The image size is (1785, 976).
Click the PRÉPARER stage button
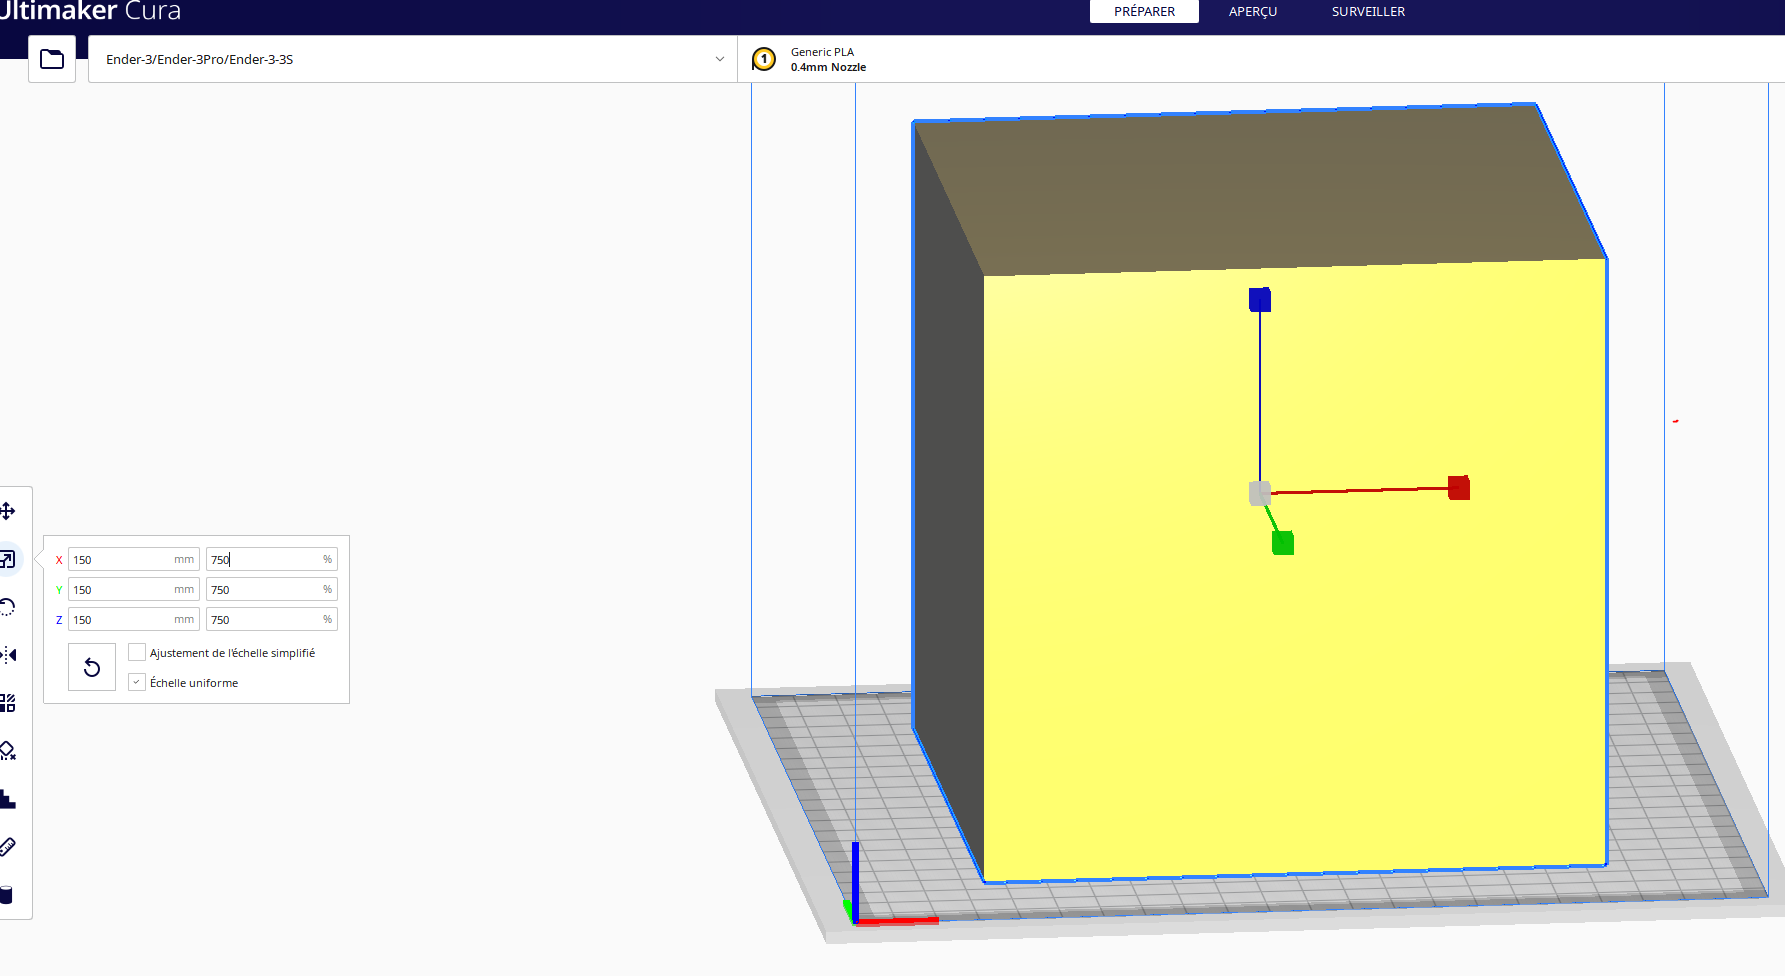coord(1144,11)
